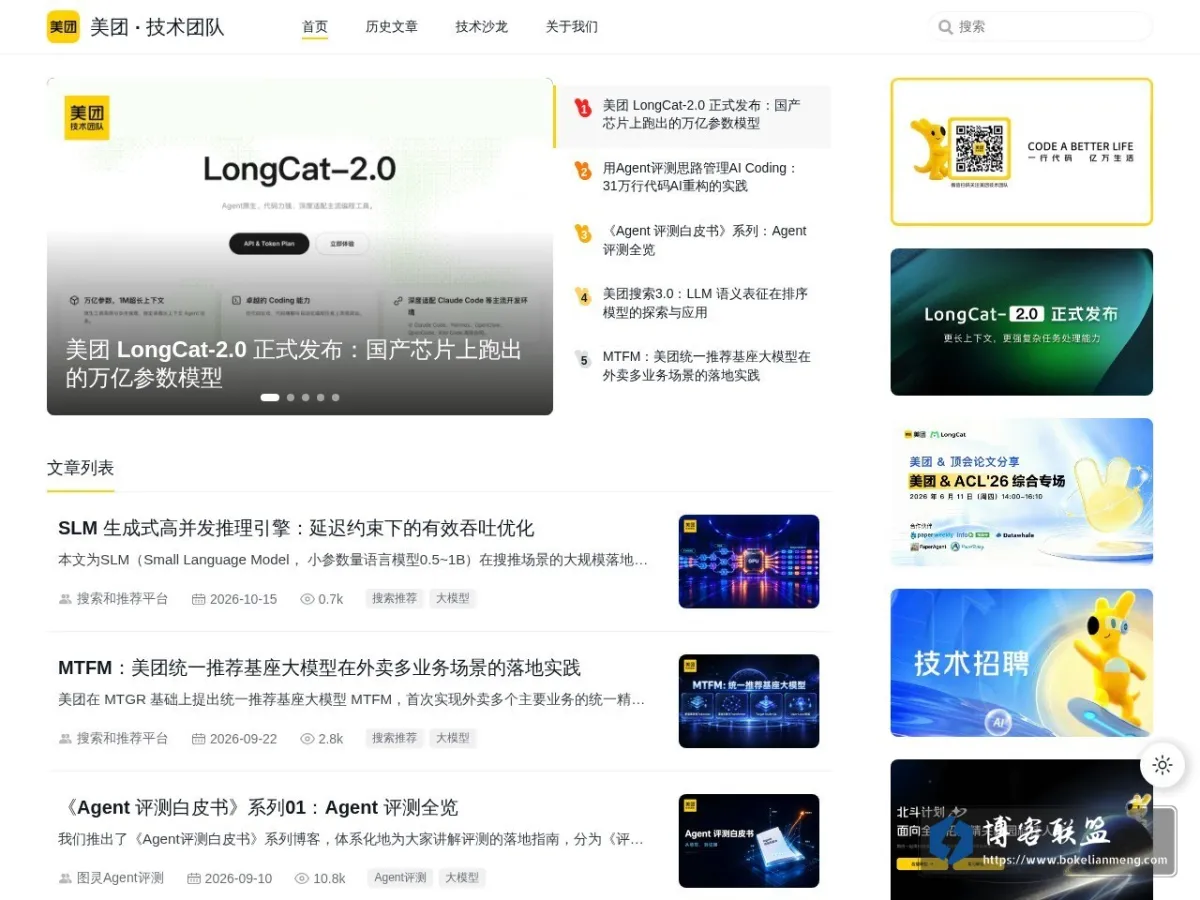Select third carousel slide dot
The height and width of the screenshot is (900, 1200).
[306, 397]
